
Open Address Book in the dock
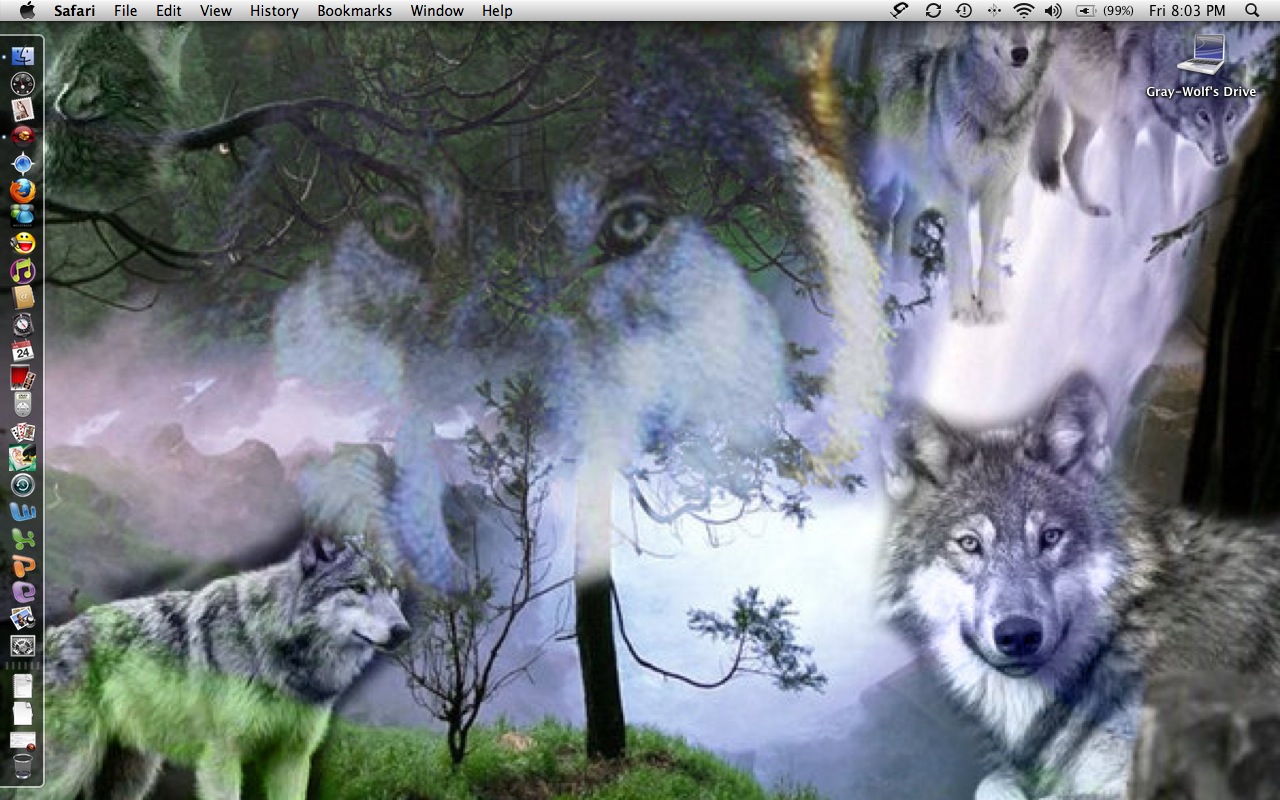[23, 297]
